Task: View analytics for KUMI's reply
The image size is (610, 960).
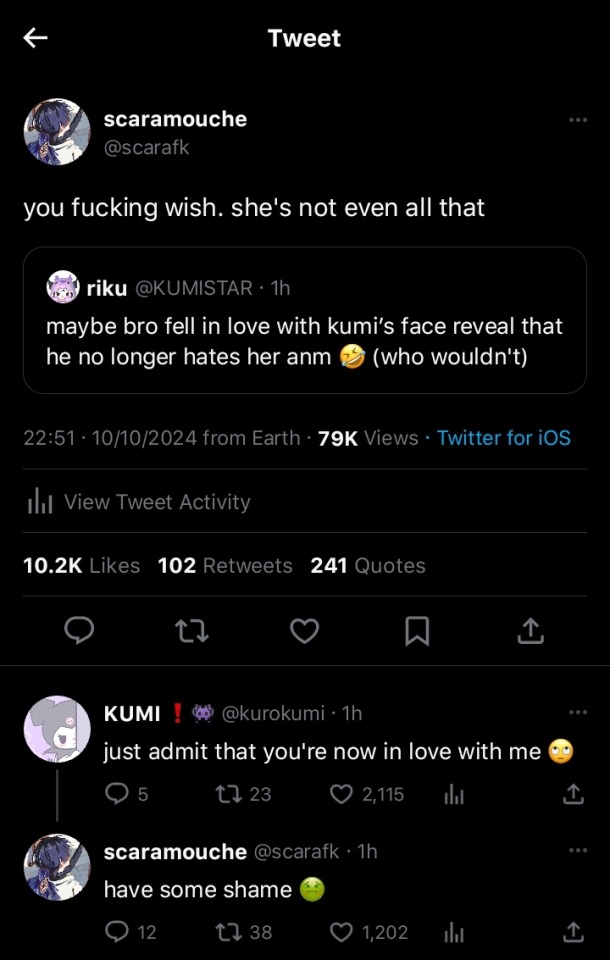Action: pyautogui.click(x=453, y=794)
